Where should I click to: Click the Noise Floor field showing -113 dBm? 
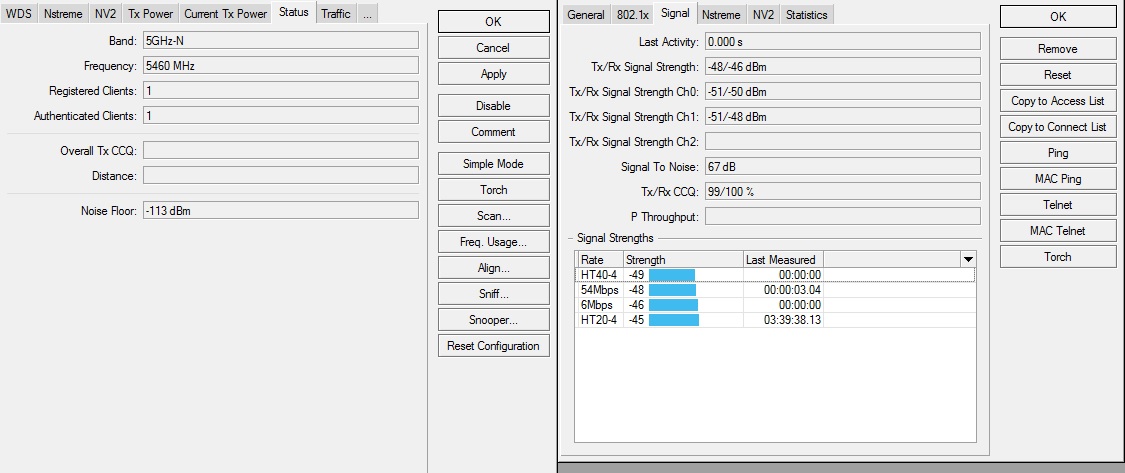pyautogui.click(x=281, y=210)
